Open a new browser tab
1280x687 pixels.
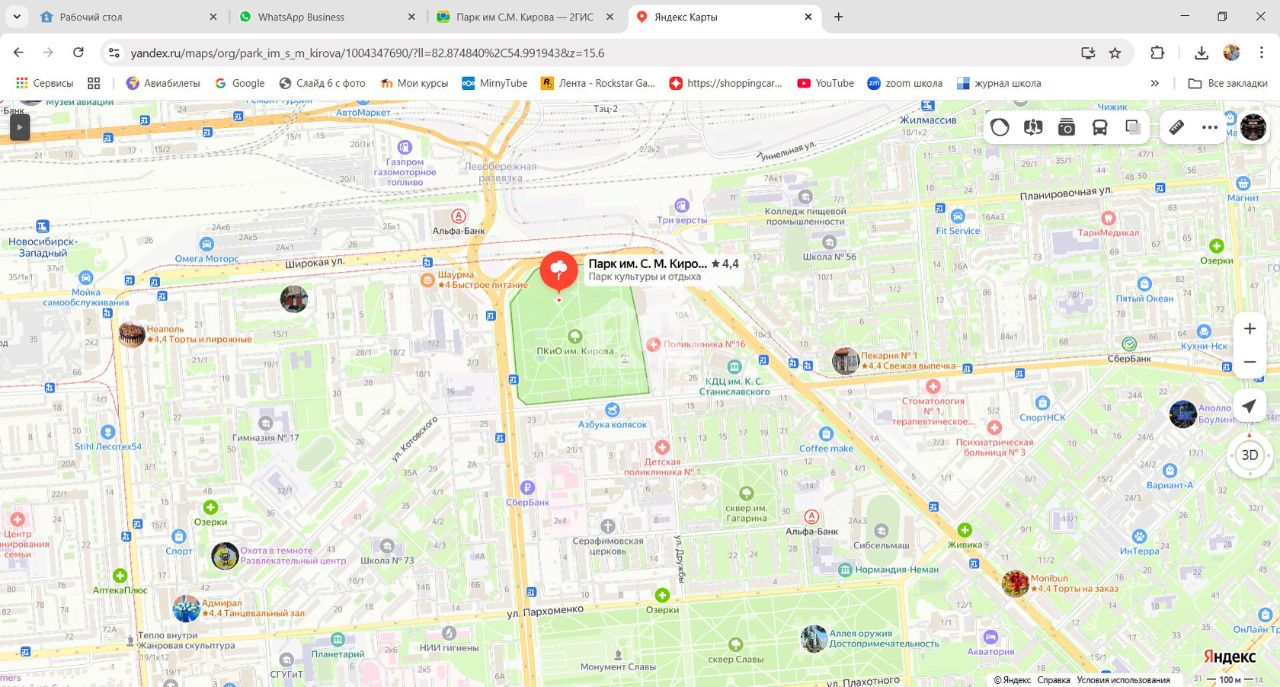838,17
